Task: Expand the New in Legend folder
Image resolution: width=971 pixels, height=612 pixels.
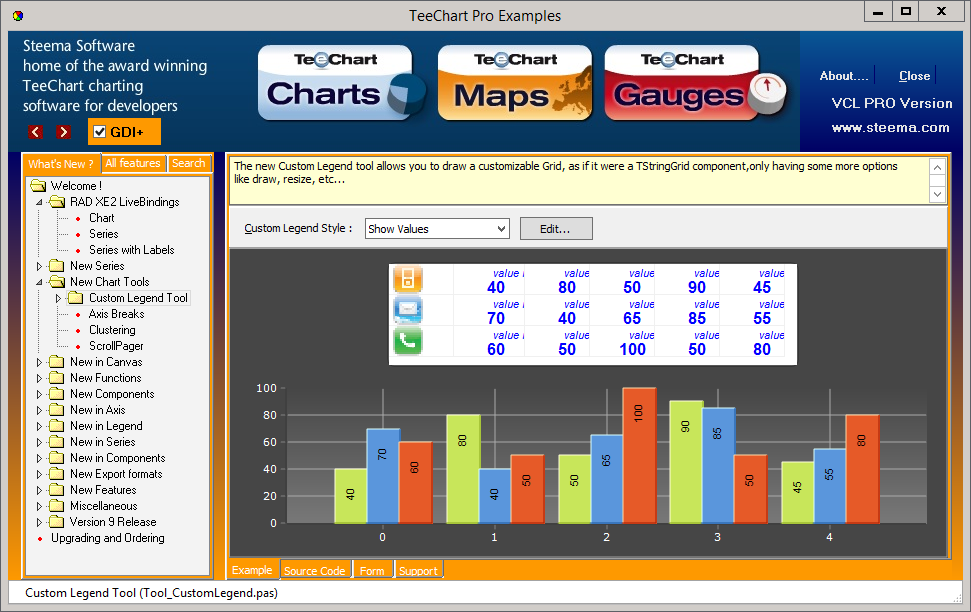Action: click(x=39, y=426)
